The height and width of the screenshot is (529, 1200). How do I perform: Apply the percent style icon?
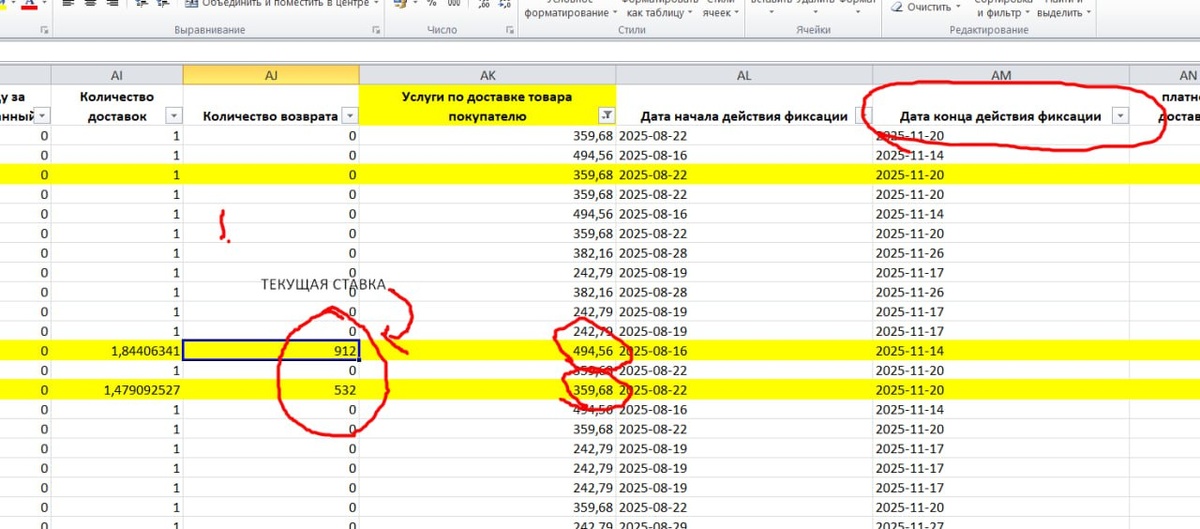pos(432,4)
